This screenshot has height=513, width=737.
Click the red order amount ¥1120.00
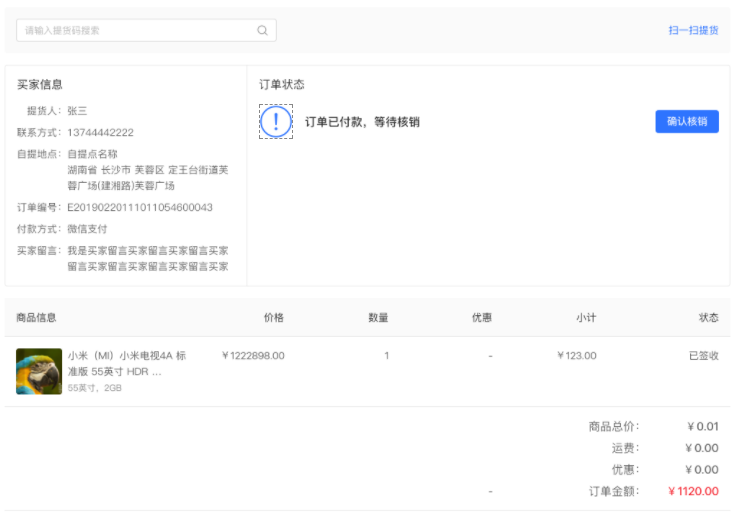tap(693, 491)
